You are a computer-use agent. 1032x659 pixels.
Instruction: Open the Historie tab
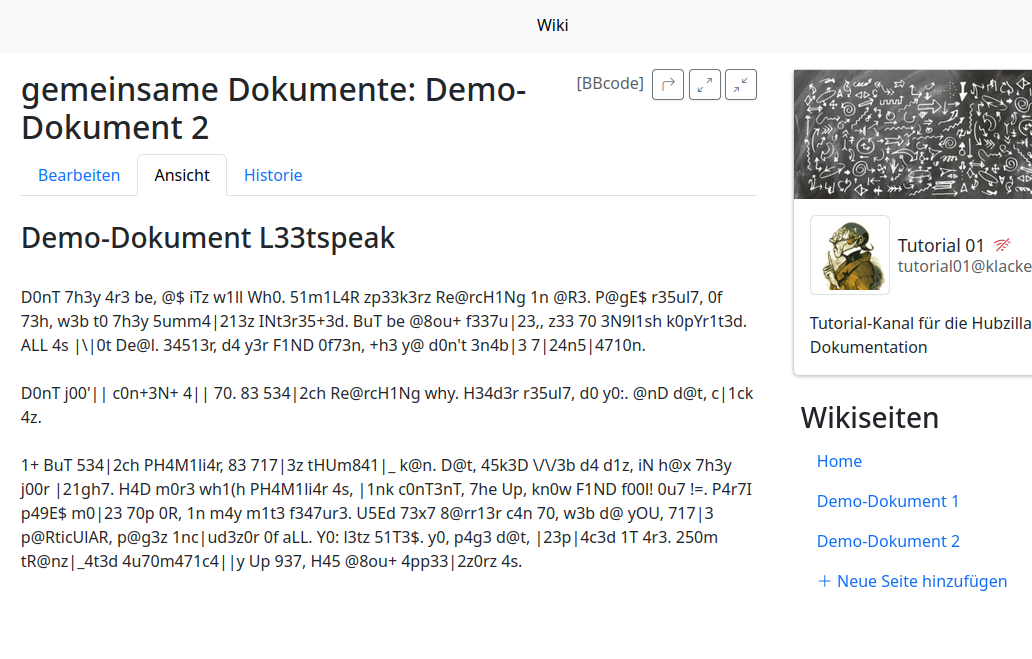point(273,175)
